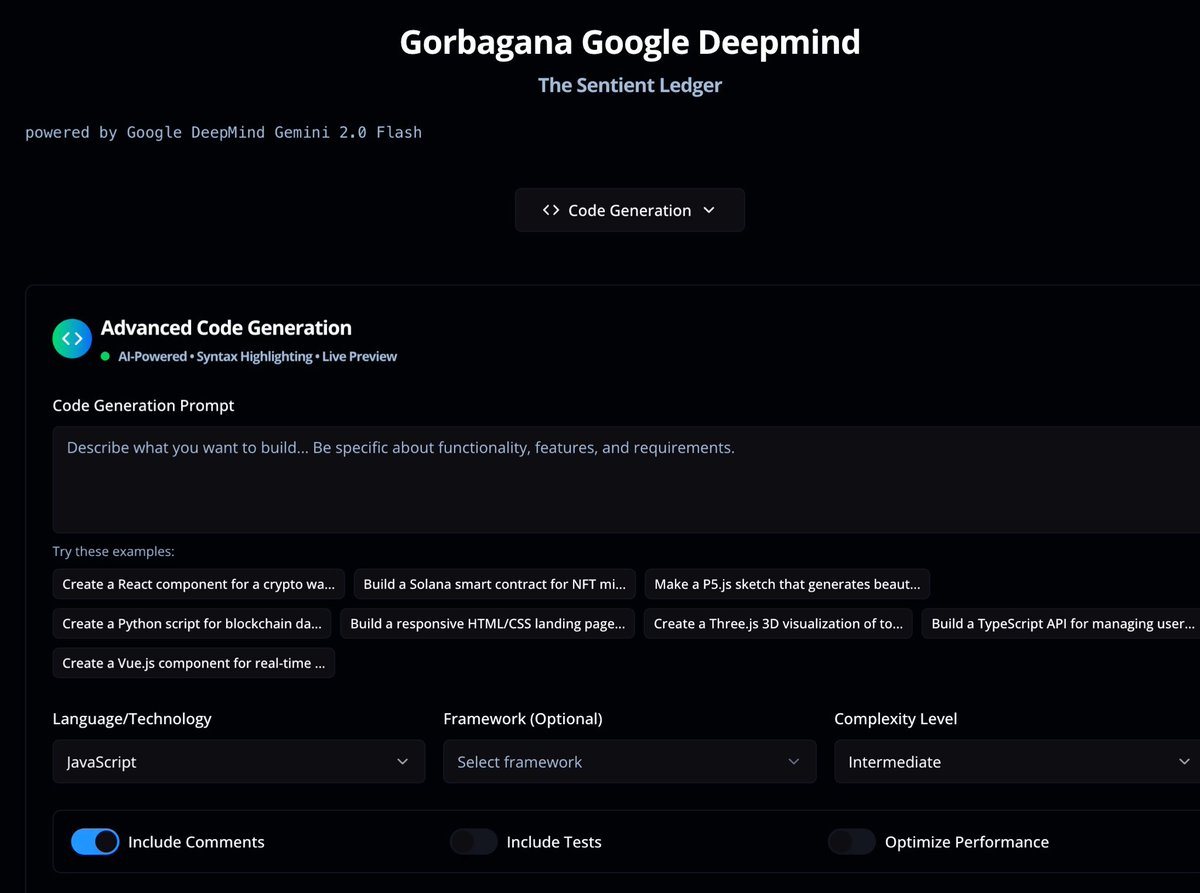Use the TypeScript API for managing users example
Viewport: 1200px width, 893px height.
(1062, 623)
